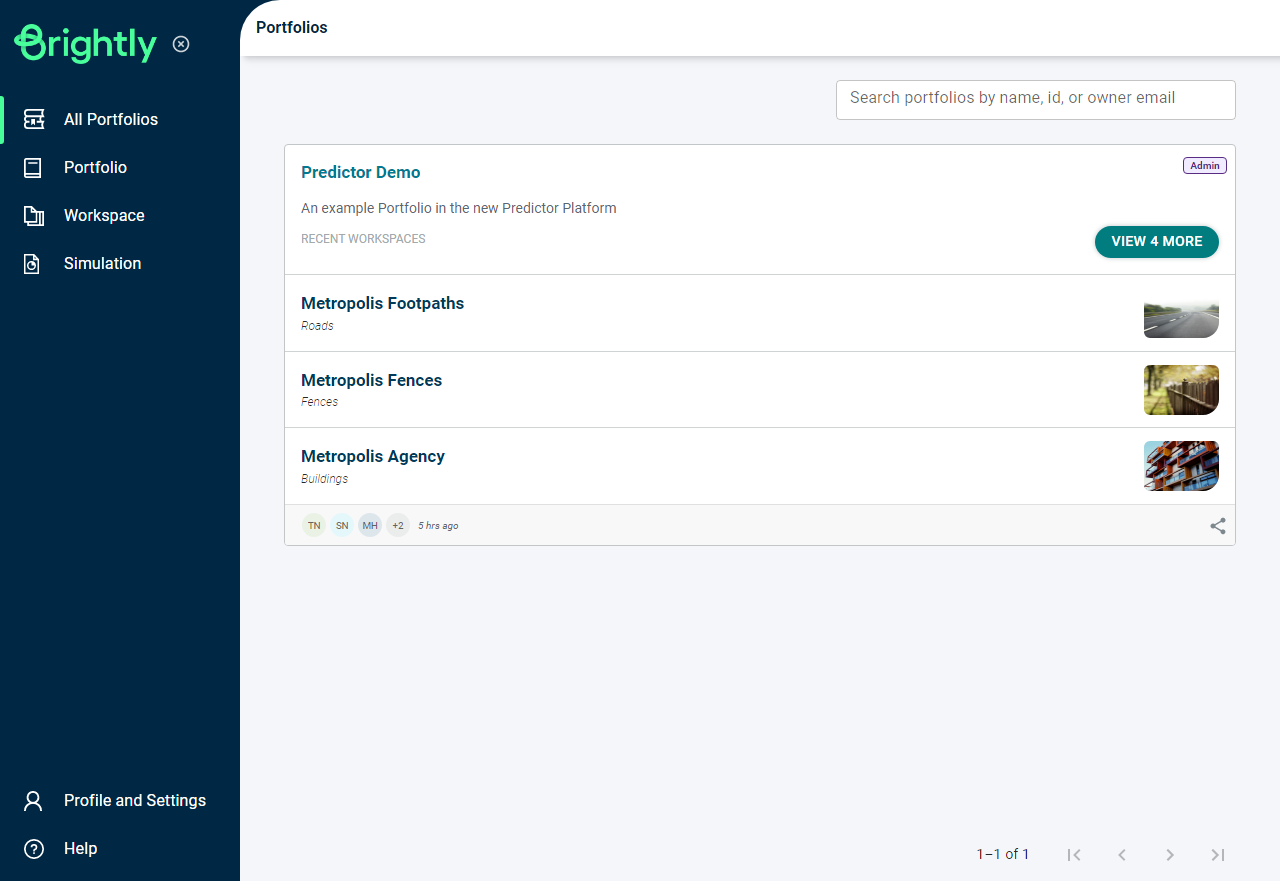1280x881 pixels.
Task: Click the Admin badge
Action: [x=1205, y=165]
